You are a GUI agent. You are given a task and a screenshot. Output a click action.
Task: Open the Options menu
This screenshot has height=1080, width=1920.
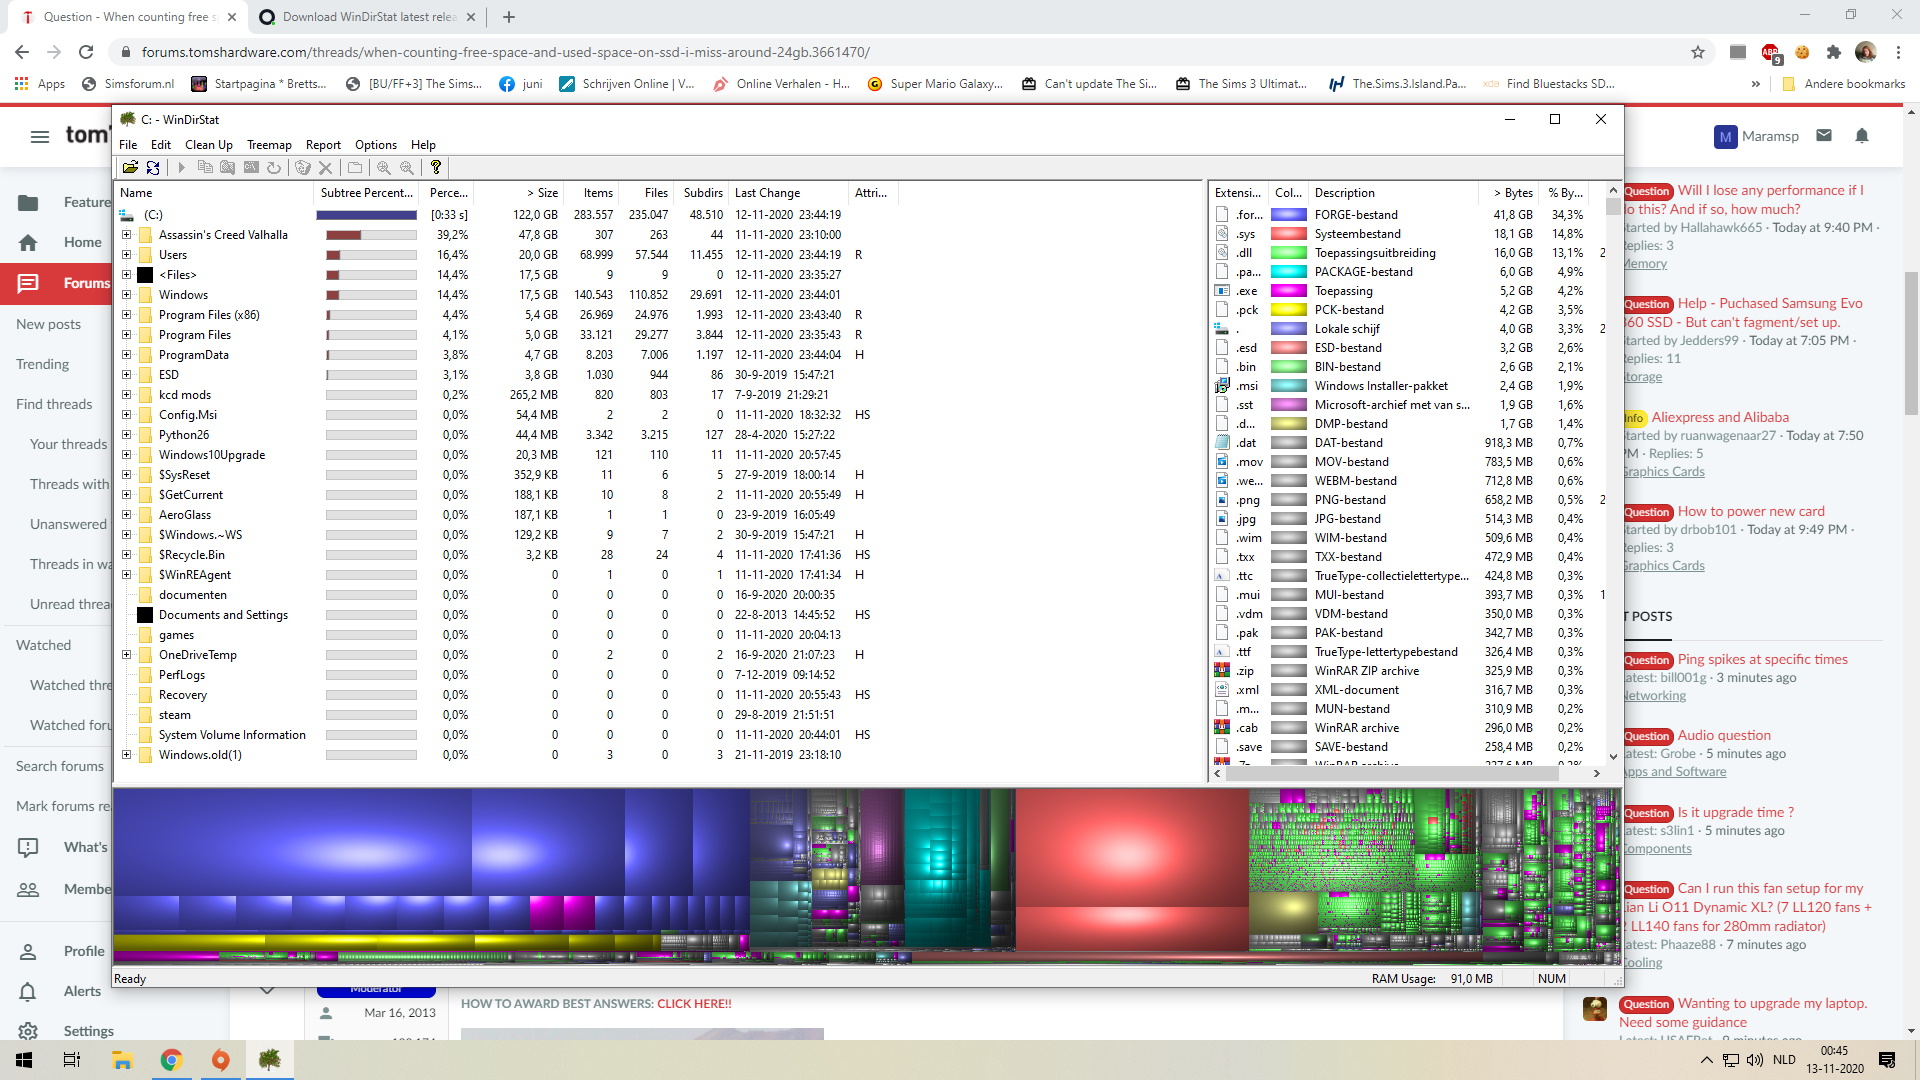coord(376,145)
